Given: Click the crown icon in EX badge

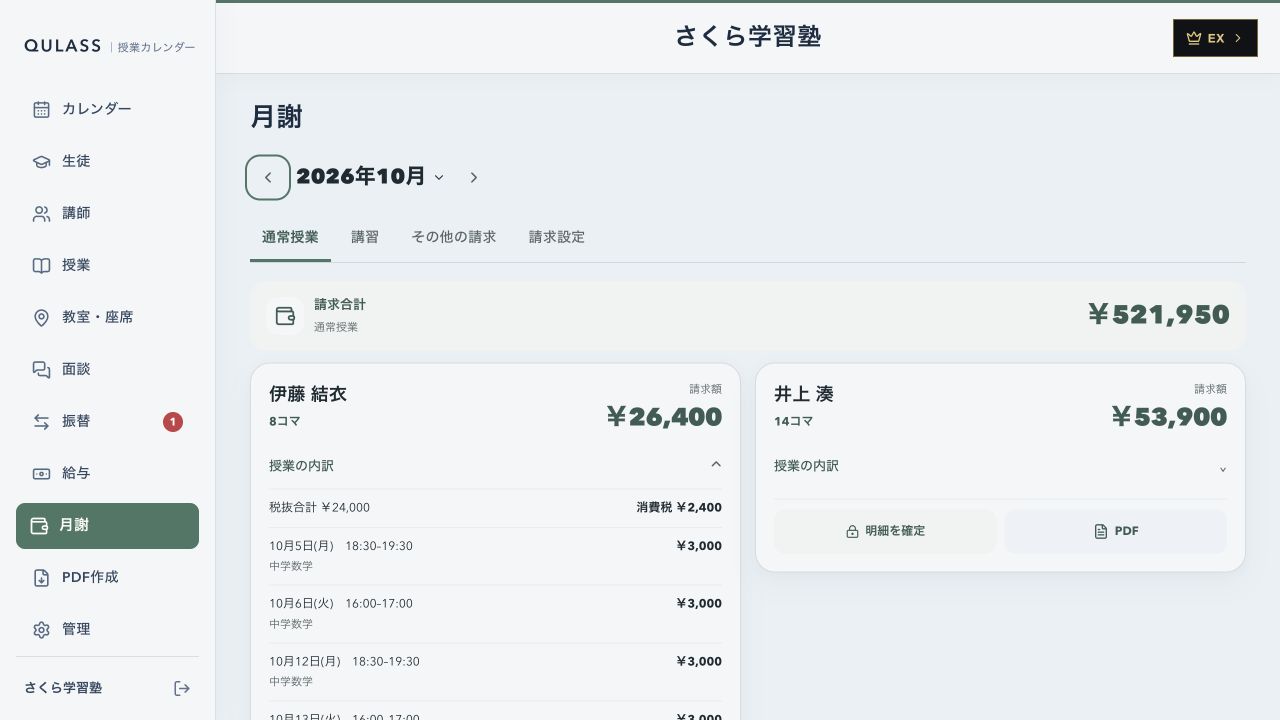Looking at the screenshot, I should 1193,38.
